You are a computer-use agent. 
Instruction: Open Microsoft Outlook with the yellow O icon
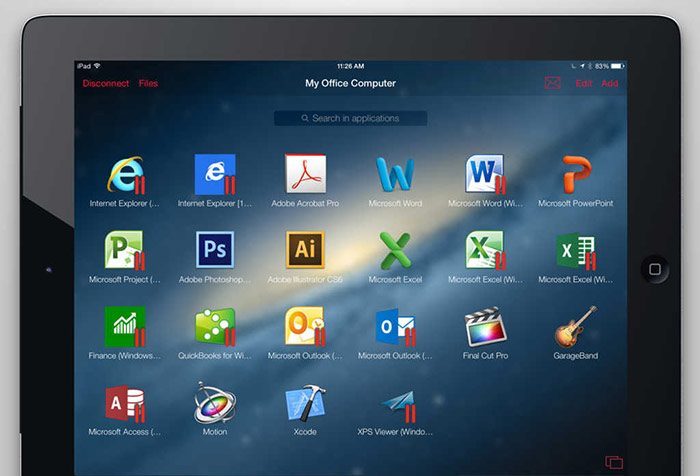coord(305,326)
